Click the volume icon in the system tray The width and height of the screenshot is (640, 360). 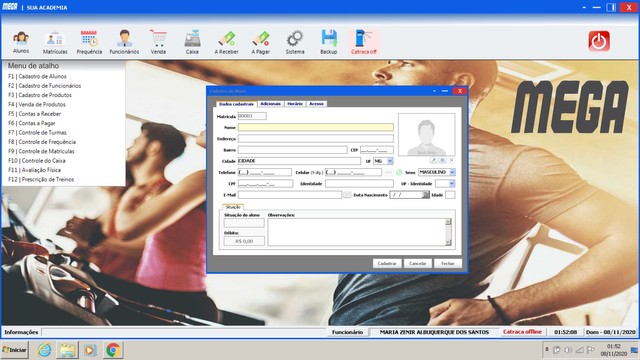(568, 350)
